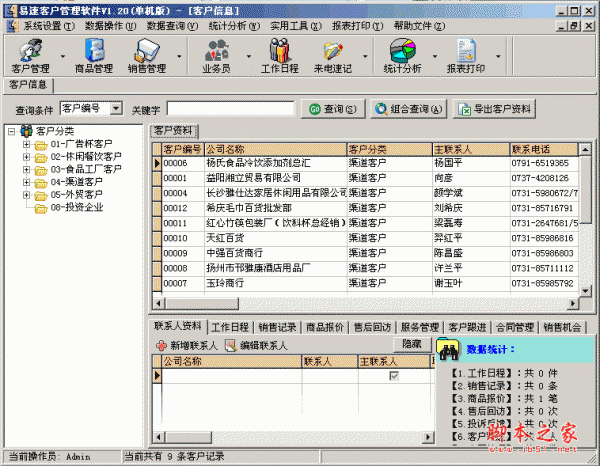Switch to 销售机会 tab
The width and height of the screenshot is (600, 466).
pos(562,328)
